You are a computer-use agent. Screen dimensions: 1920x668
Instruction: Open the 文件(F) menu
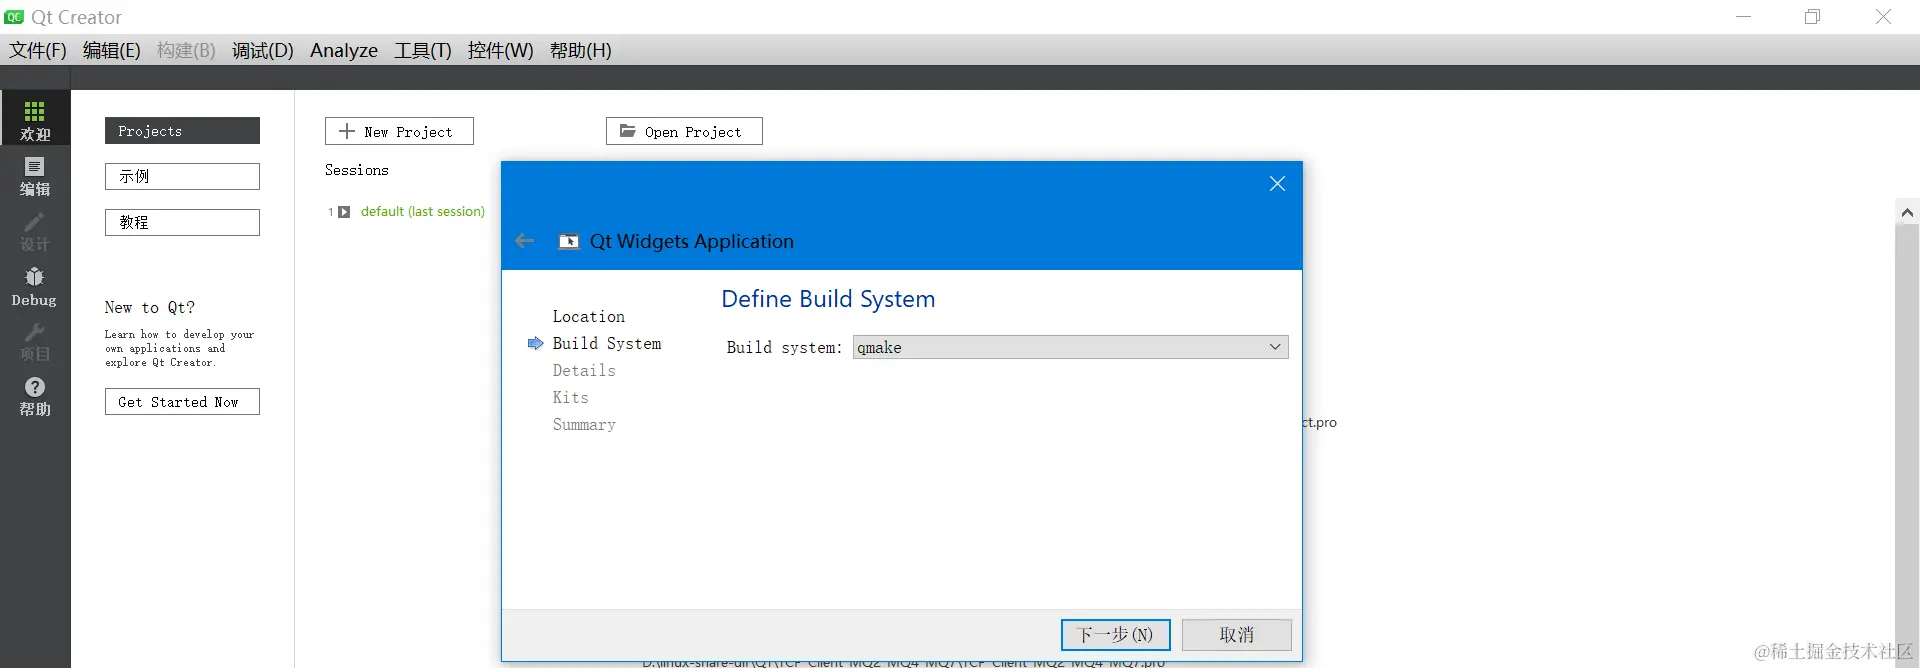click(38, 50)
